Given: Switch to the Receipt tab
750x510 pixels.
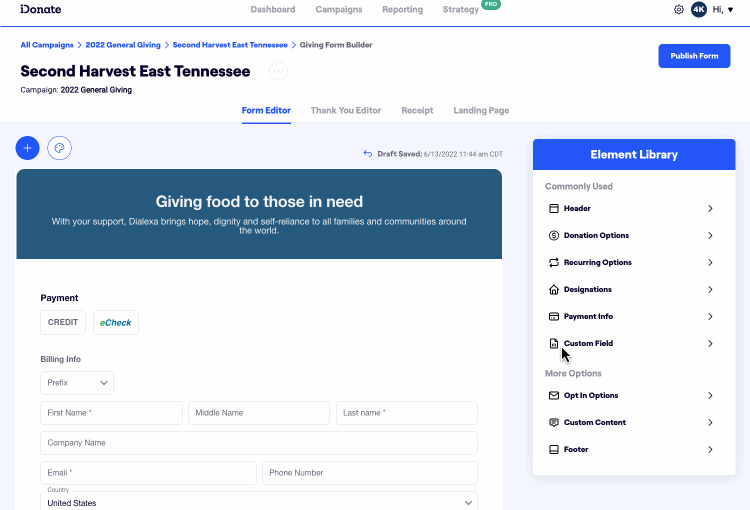Looking at the screenshot, I should click(417, 111).
